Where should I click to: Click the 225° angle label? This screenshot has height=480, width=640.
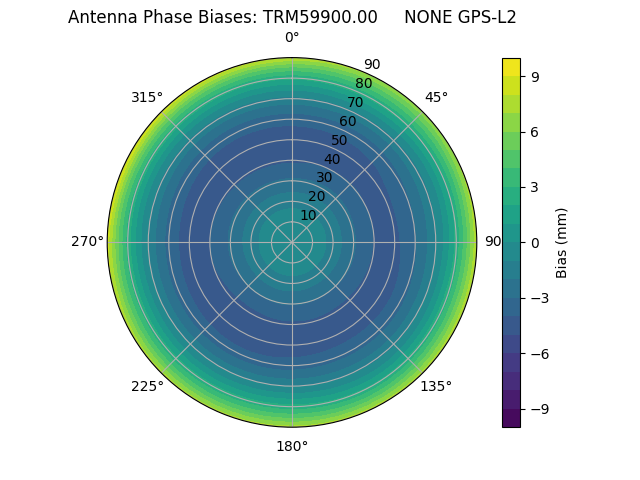coord(147,386)
